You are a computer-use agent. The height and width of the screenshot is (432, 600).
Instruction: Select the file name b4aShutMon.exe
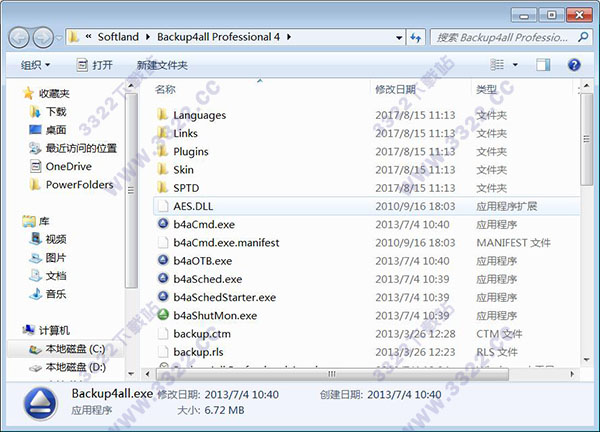pyautogui.click(x=215, y=315)
